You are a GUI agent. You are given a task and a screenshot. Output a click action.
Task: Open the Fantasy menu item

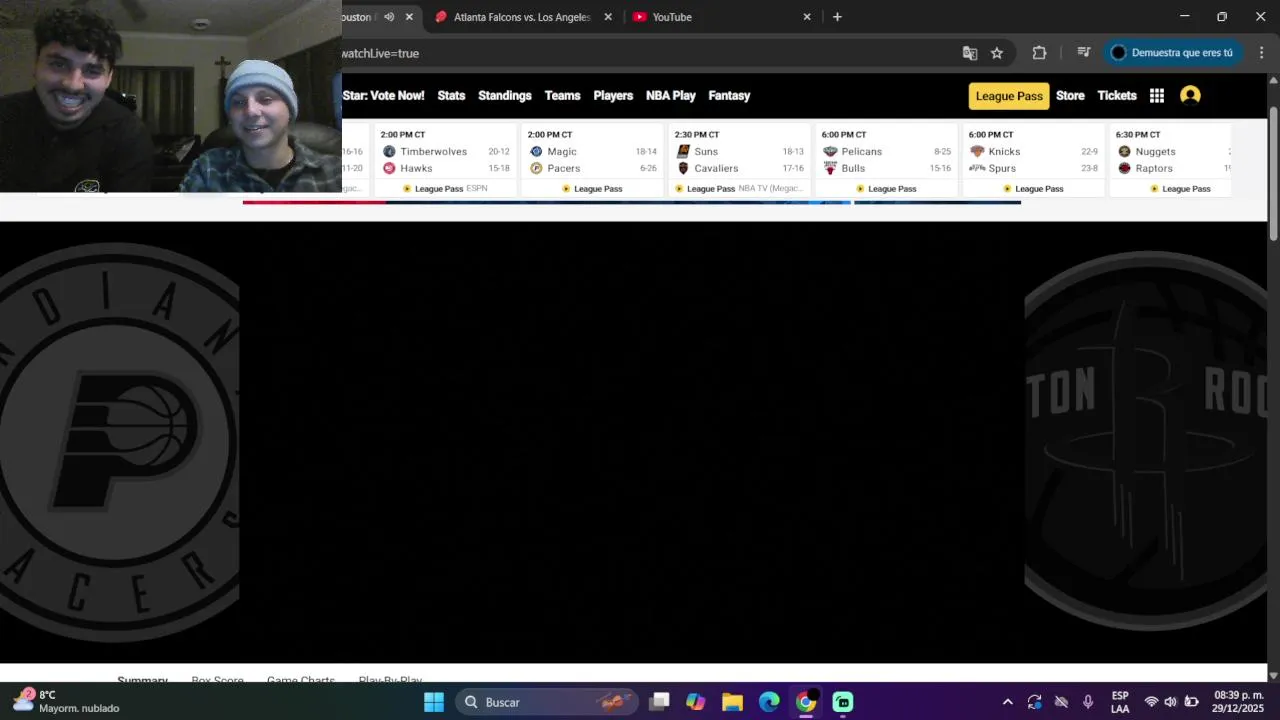click(729, 96)
